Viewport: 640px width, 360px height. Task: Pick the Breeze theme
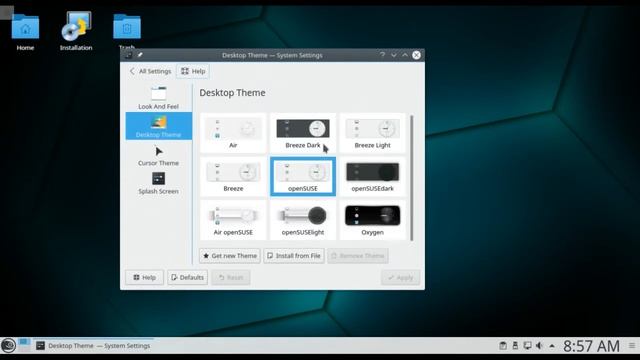pos(233,177)
